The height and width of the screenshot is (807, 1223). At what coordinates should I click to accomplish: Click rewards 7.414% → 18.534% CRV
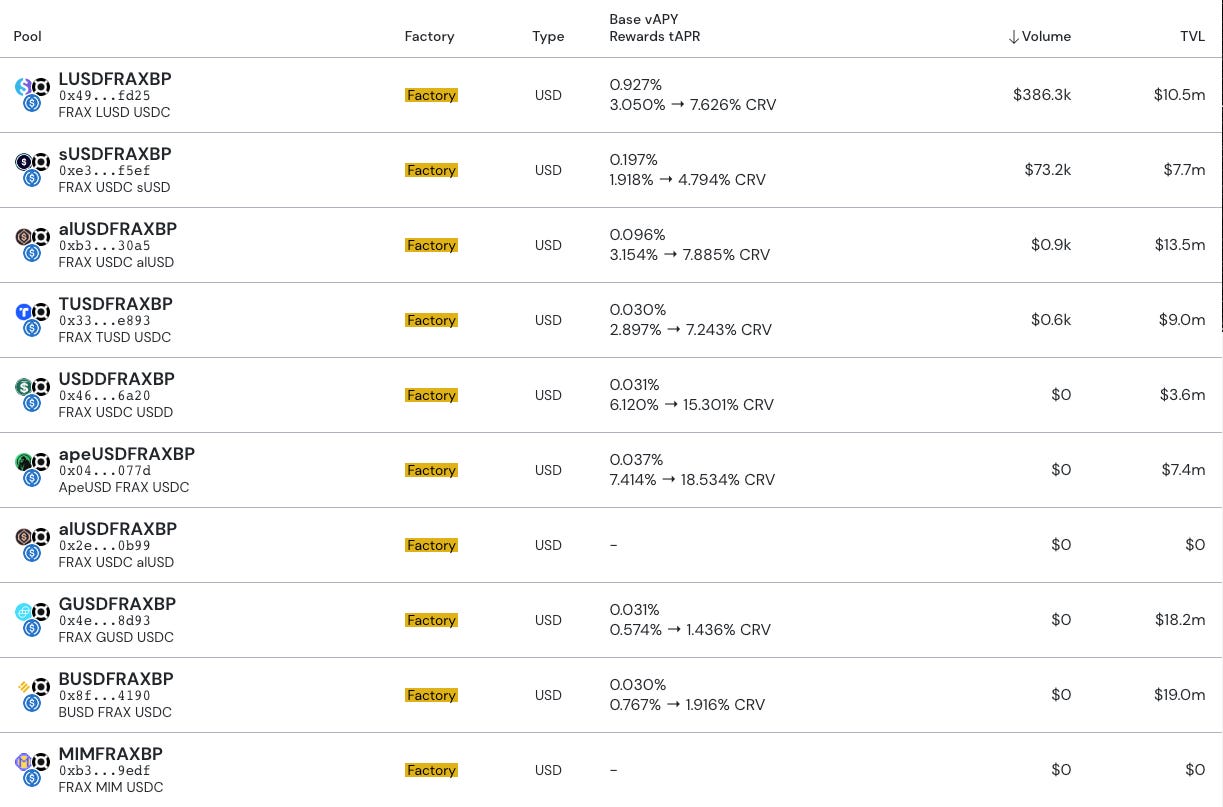tap(692, 480)
